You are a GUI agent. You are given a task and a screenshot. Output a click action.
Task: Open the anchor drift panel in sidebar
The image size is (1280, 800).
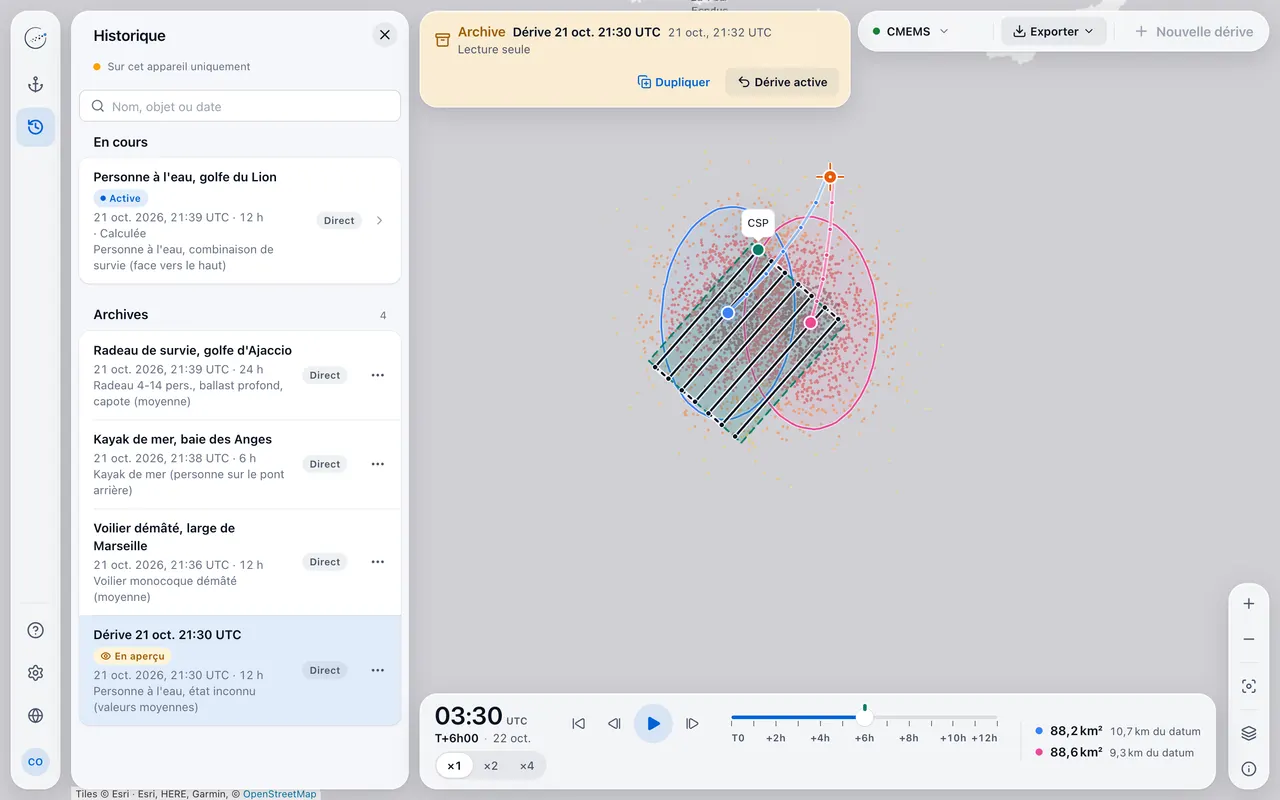click(35, 85)
